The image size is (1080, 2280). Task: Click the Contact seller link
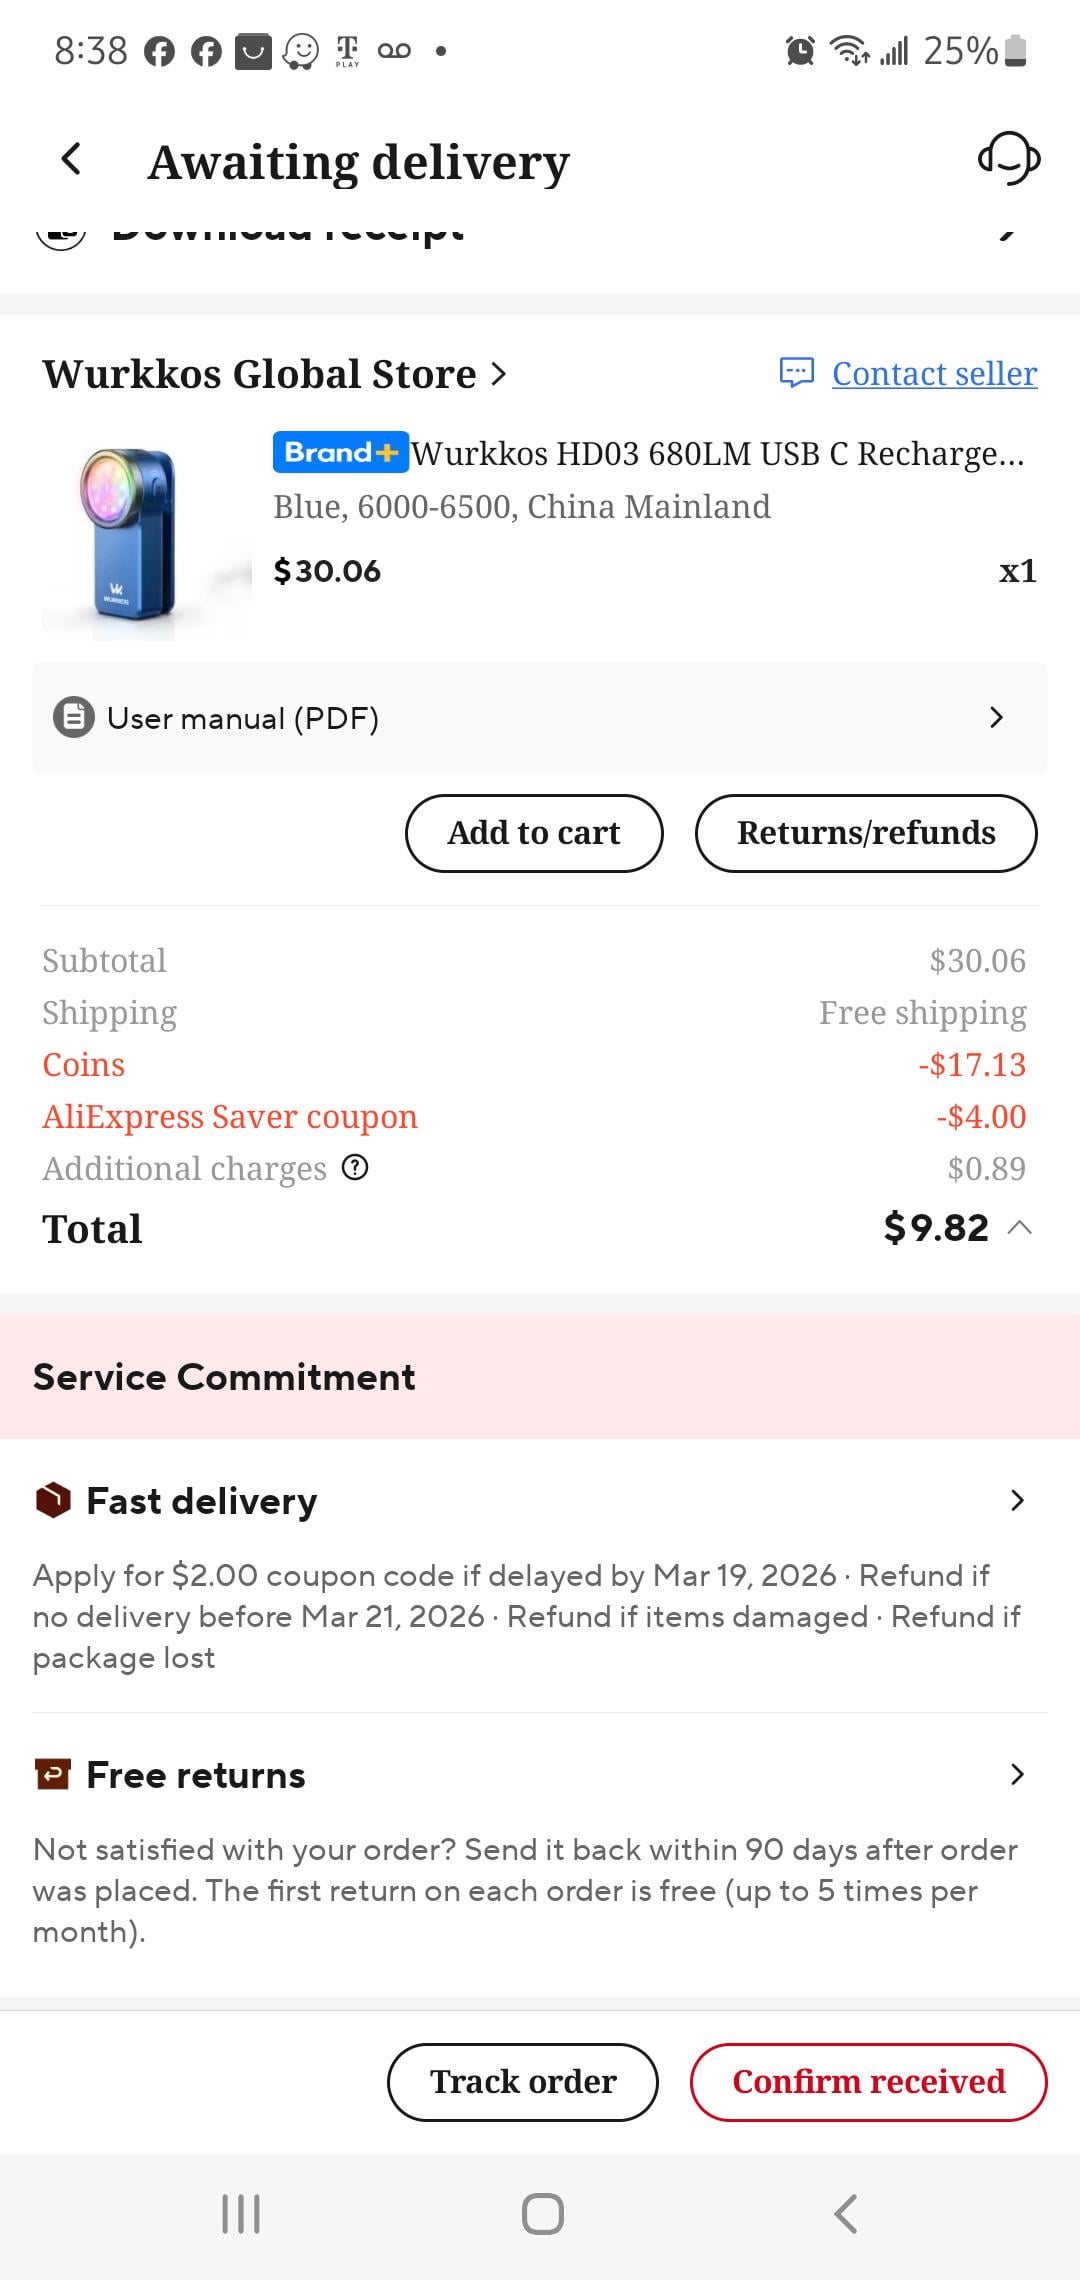click(934, 374)
